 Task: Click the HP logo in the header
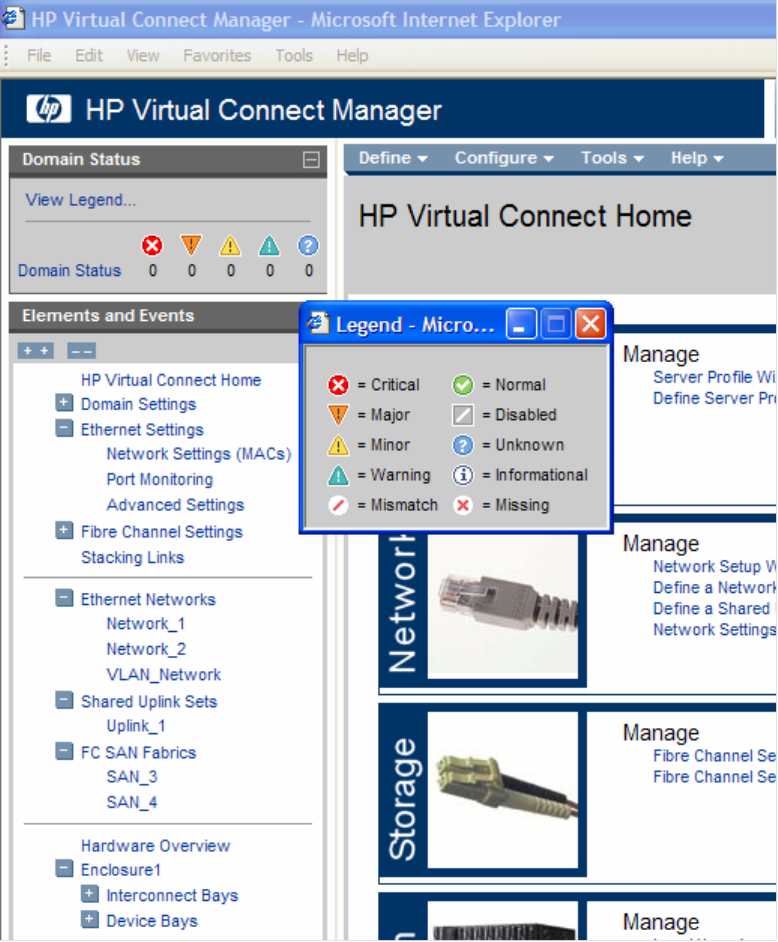coord(49,109)
